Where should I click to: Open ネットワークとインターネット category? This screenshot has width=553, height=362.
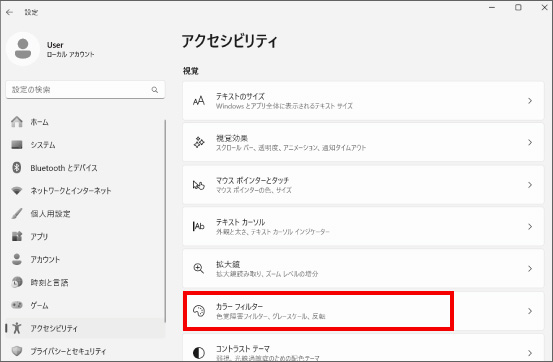coord(85,191)
